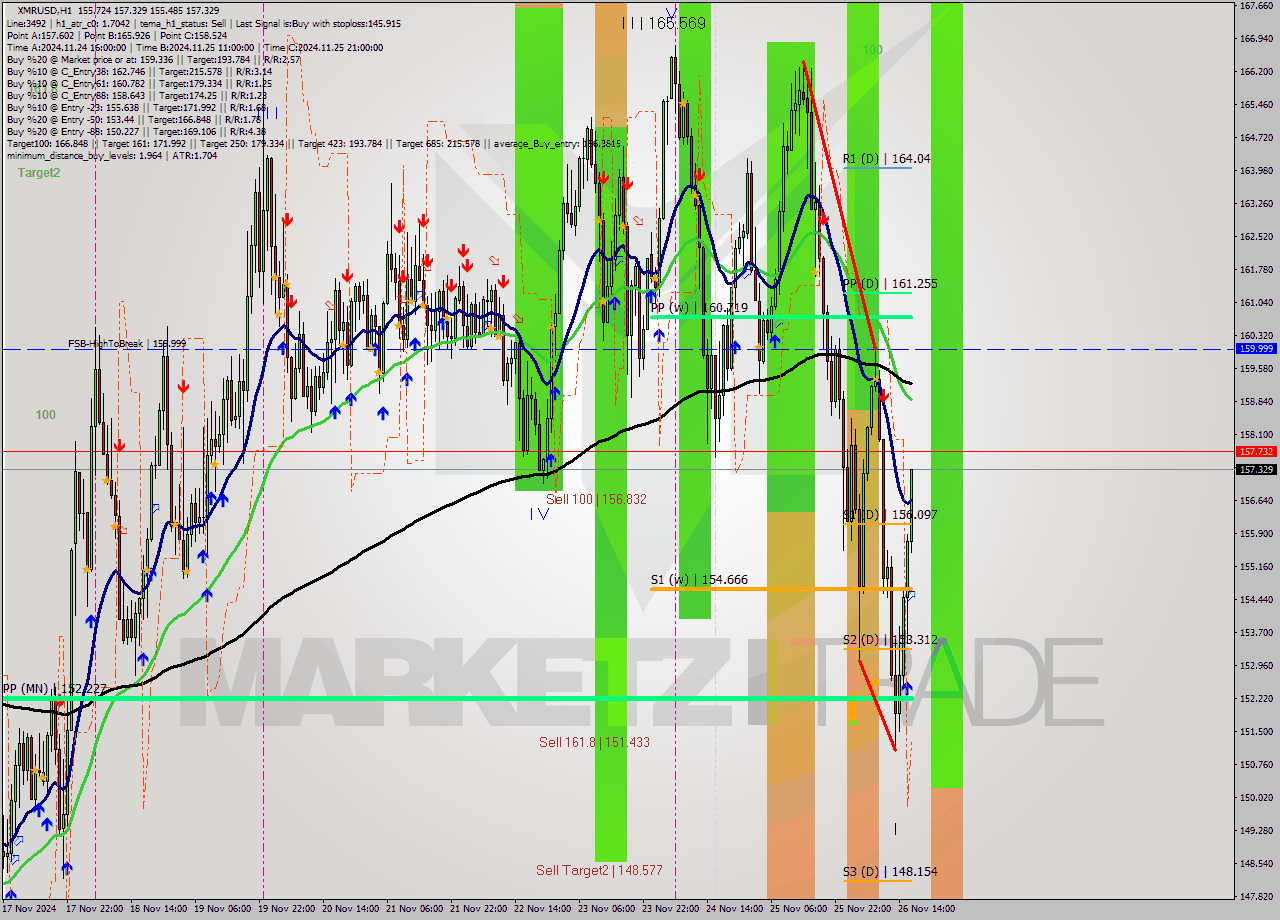Select the 19 Nov 22:00 time label
Viewport: 1280px width, 920px height.
(286, 910)
